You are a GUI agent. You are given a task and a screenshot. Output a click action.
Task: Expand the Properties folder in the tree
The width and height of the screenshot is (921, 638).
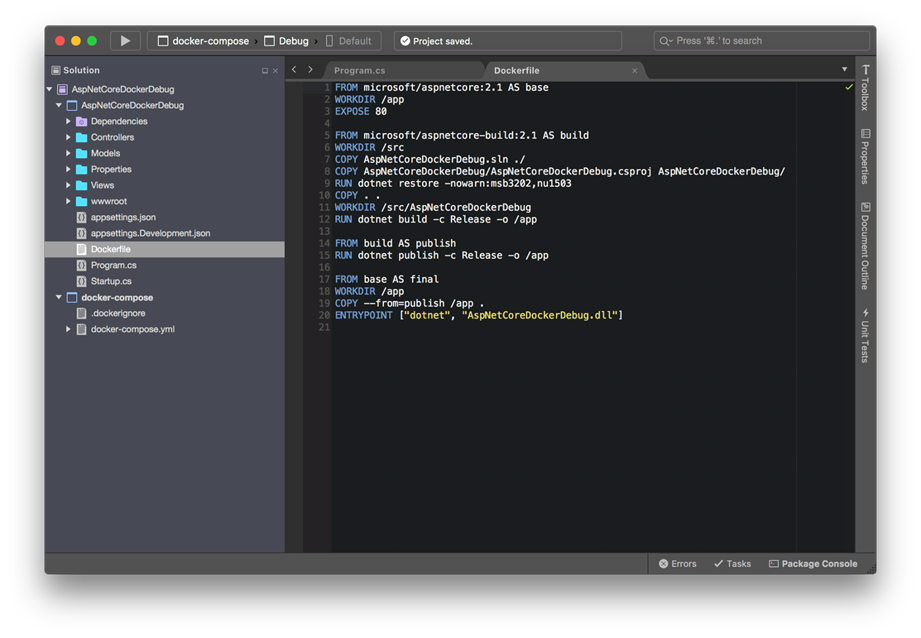click(x=68, y=169)
